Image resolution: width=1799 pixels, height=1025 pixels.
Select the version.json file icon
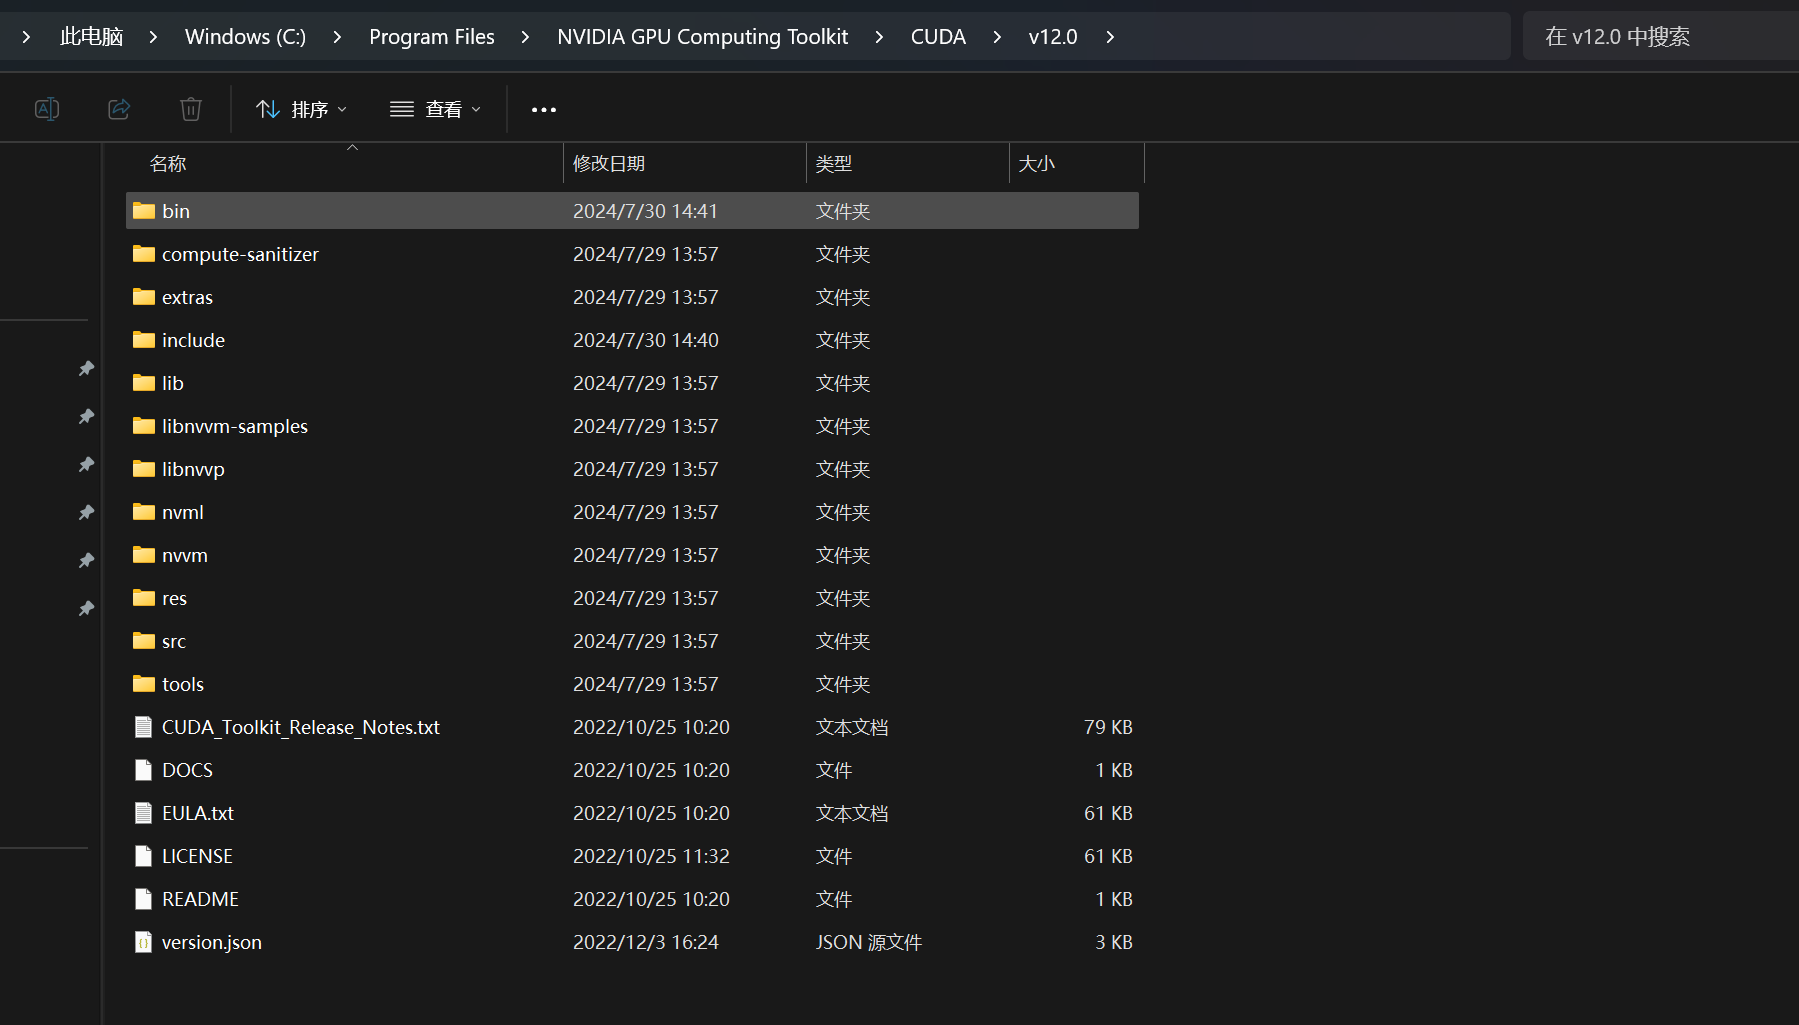click(144, 942)
